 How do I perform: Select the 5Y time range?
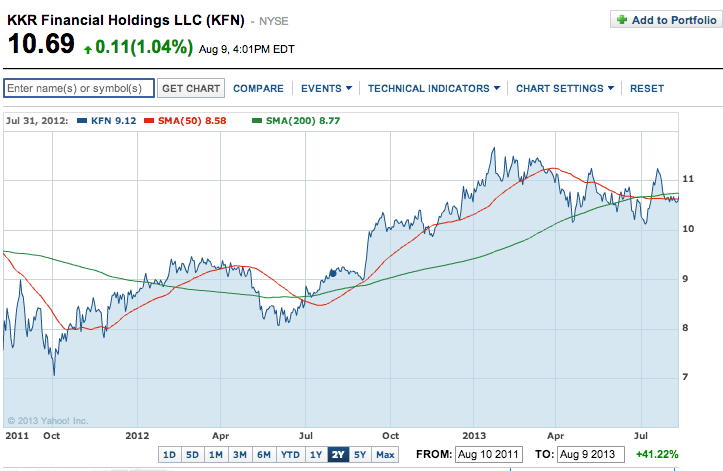pos(360,455)
